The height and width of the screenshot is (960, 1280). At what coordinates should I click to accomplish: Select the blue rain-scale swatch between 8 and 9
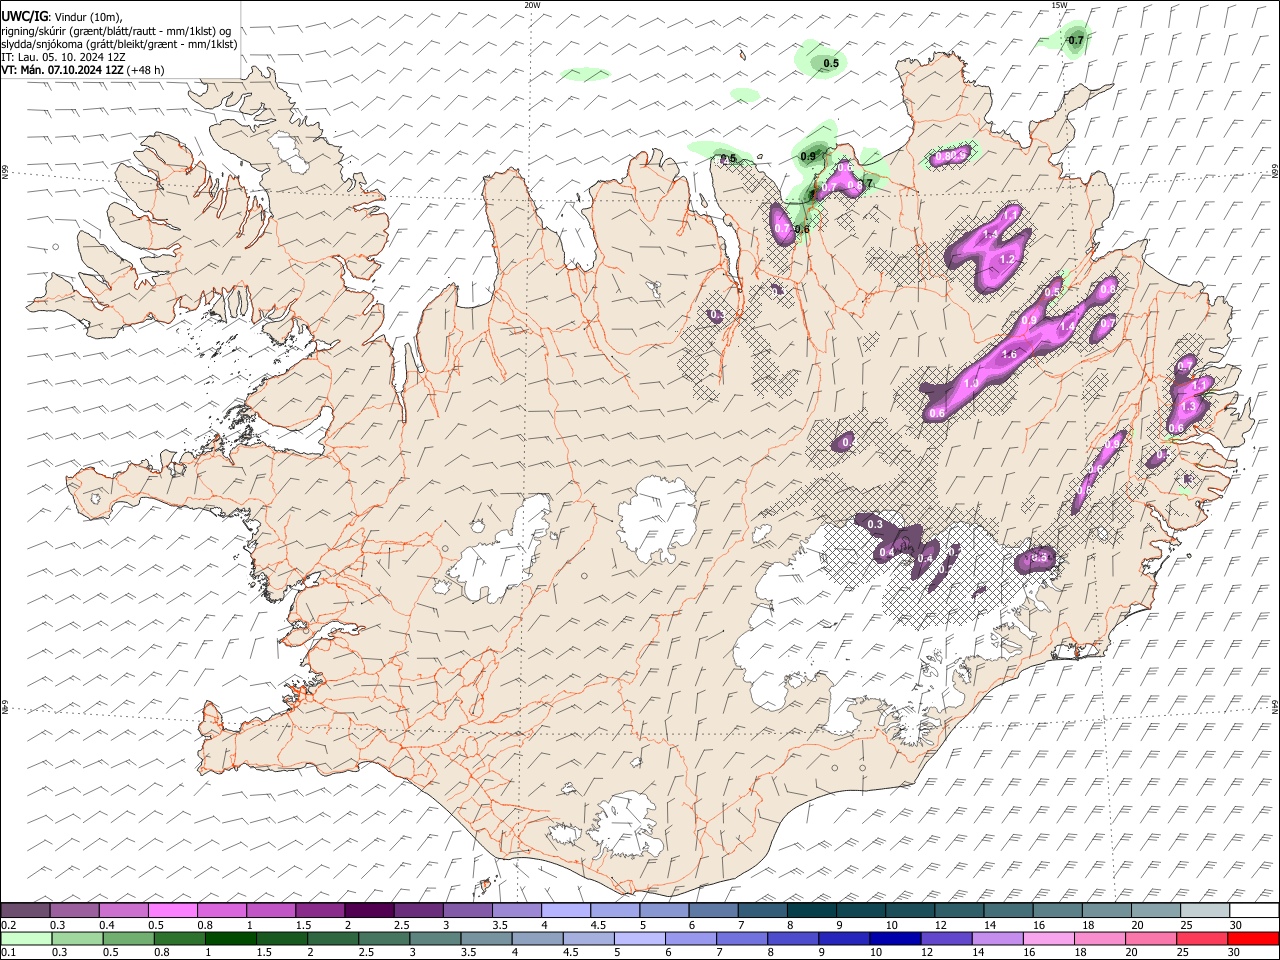click(x=793, y=938)
